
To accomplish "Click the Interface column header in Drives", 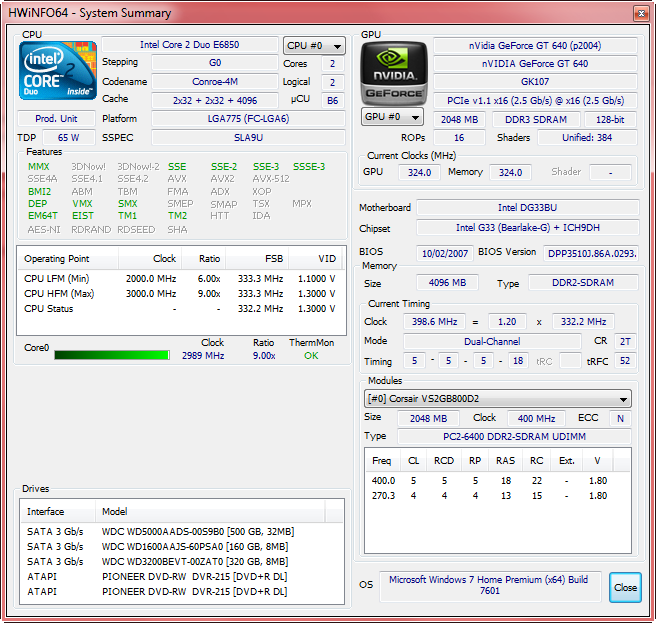I will 58,512.
